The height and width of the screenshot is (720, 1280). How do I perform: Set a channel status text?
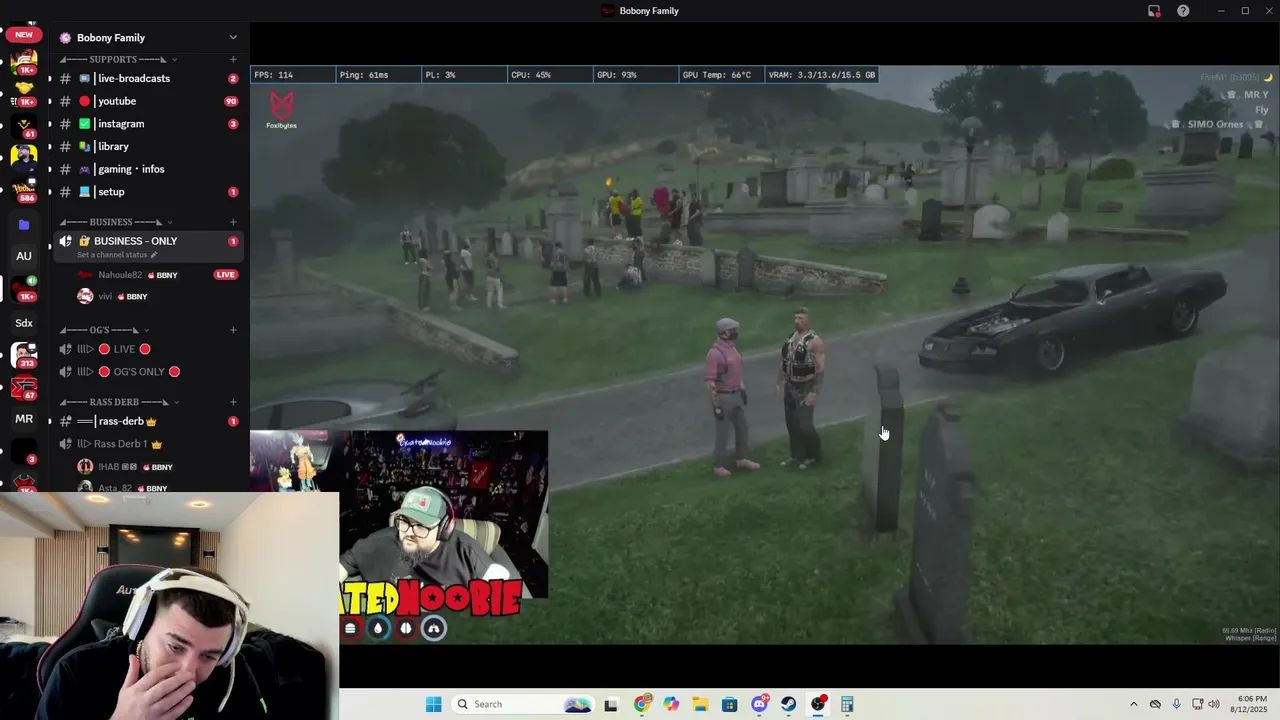[x=117, y=255]
